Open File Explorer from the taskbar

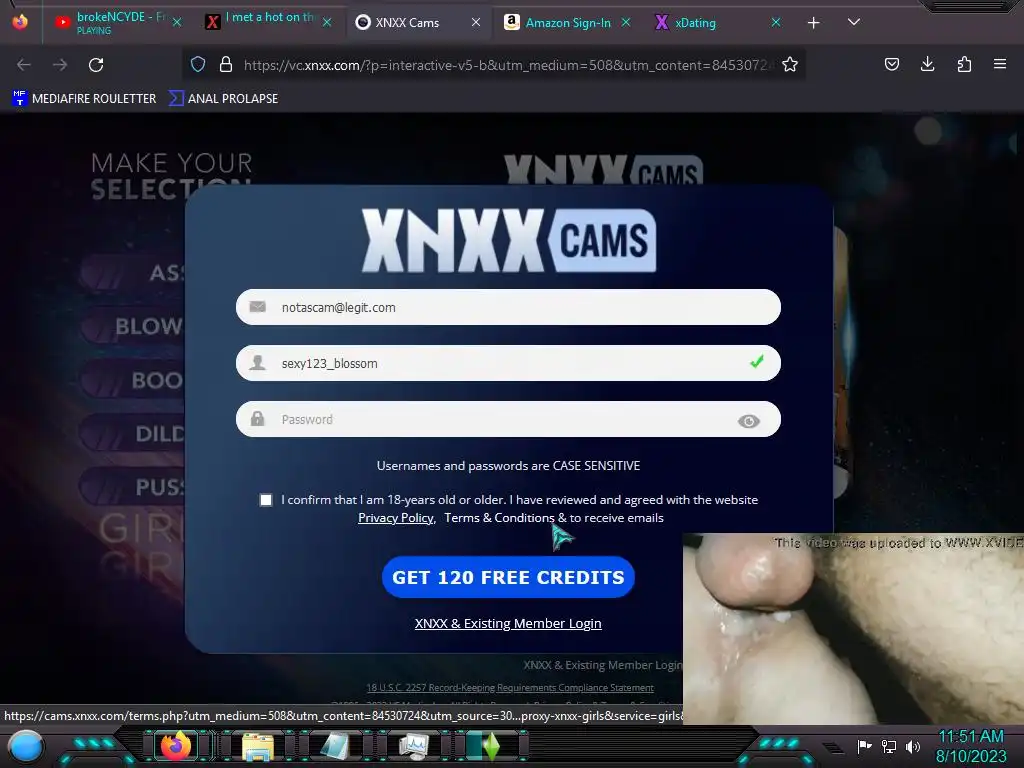[258, 747]
